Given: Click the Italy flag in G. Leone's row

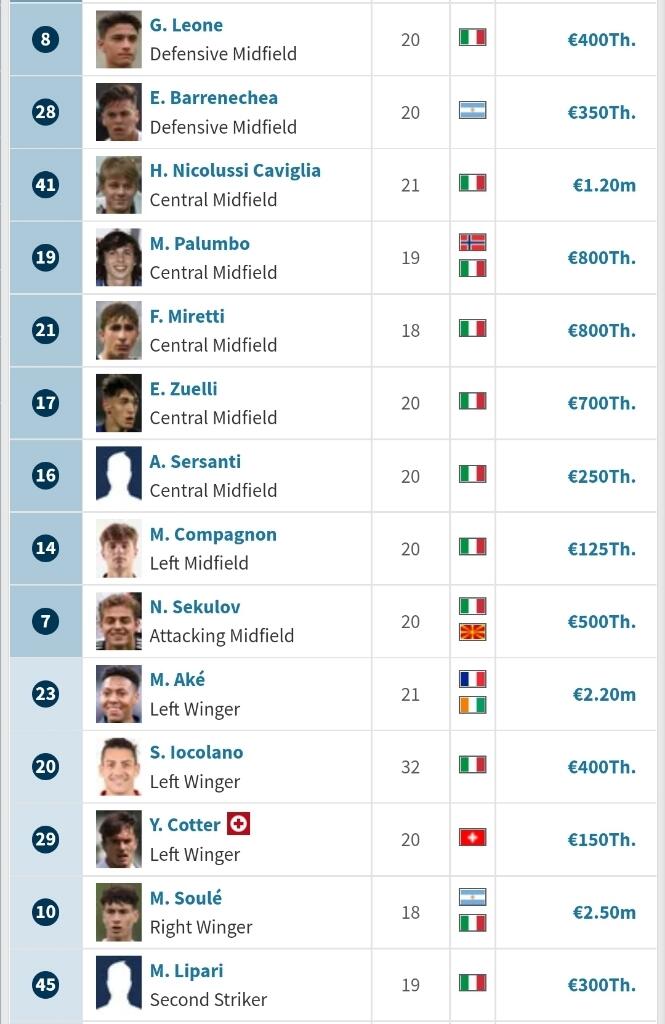Looking at the screenshot, I should coord(472,37).
